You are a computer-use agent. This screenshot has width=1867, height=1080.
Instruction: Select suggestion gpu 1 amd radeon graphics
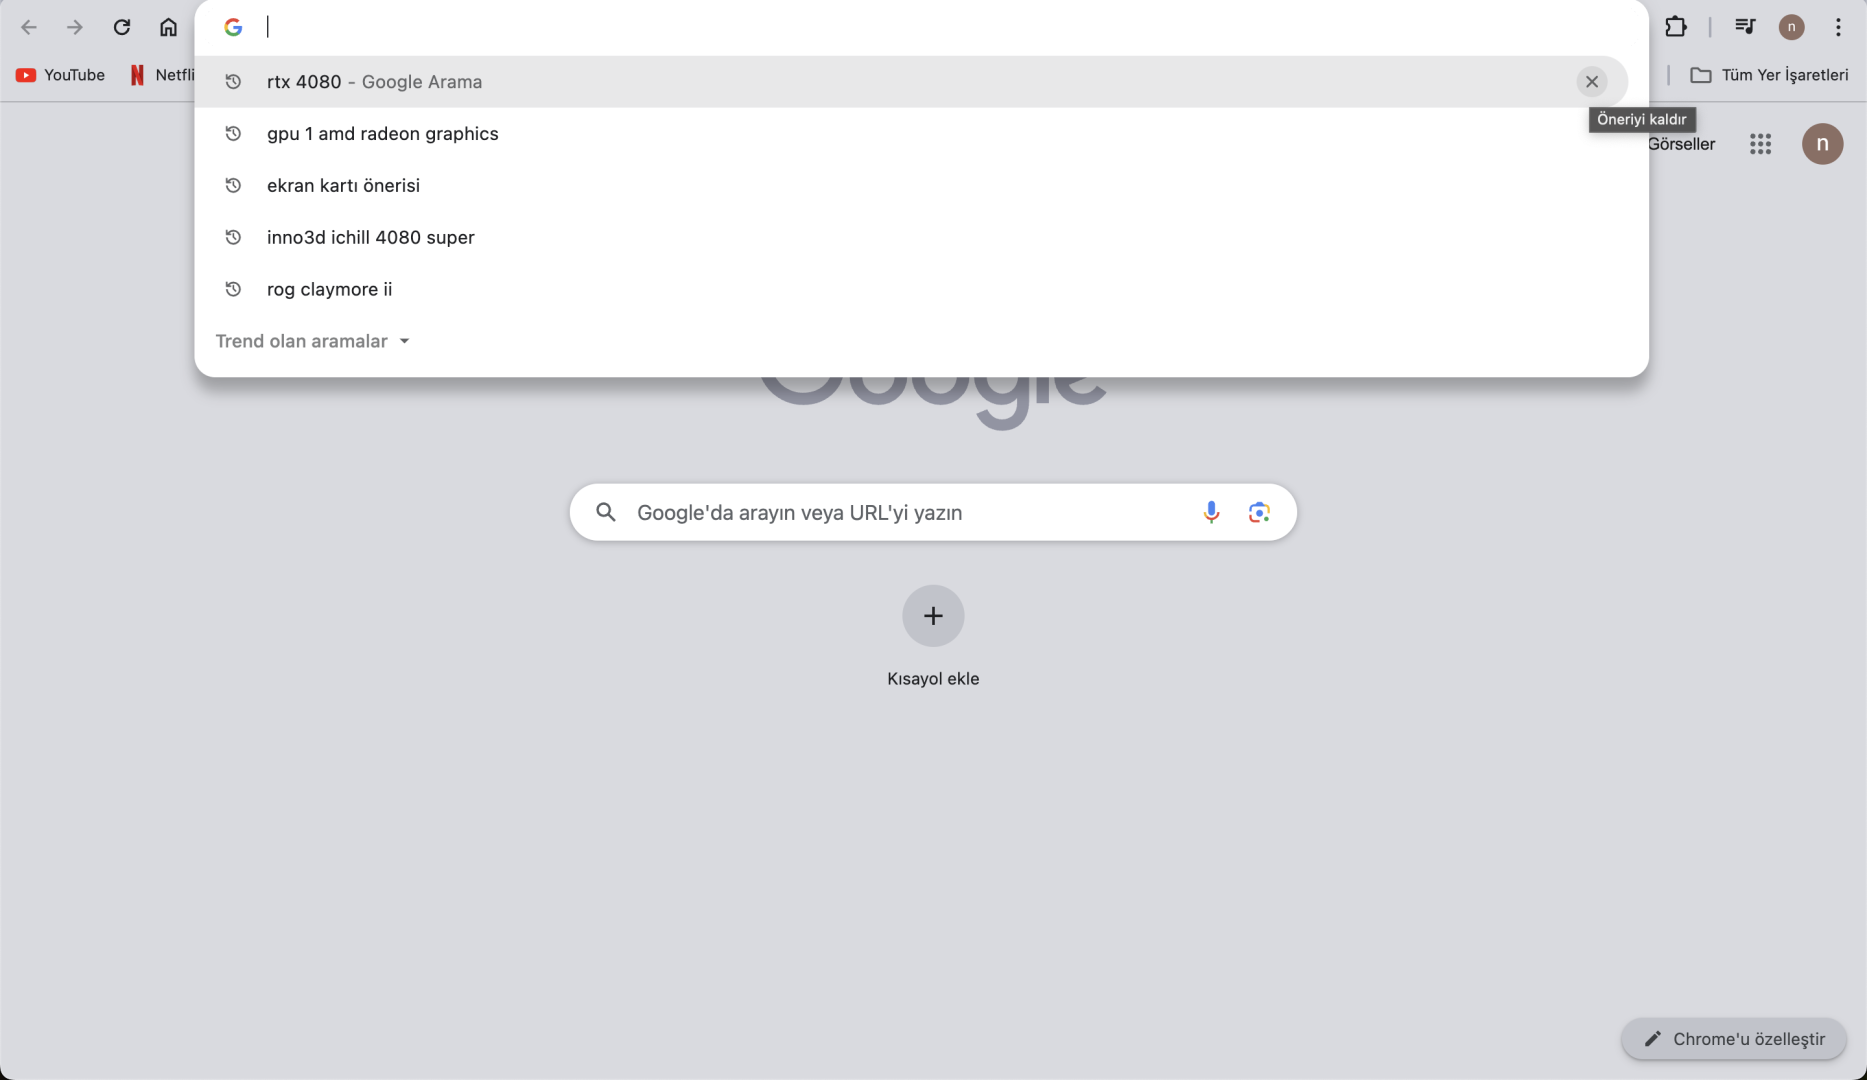[382, 134]
